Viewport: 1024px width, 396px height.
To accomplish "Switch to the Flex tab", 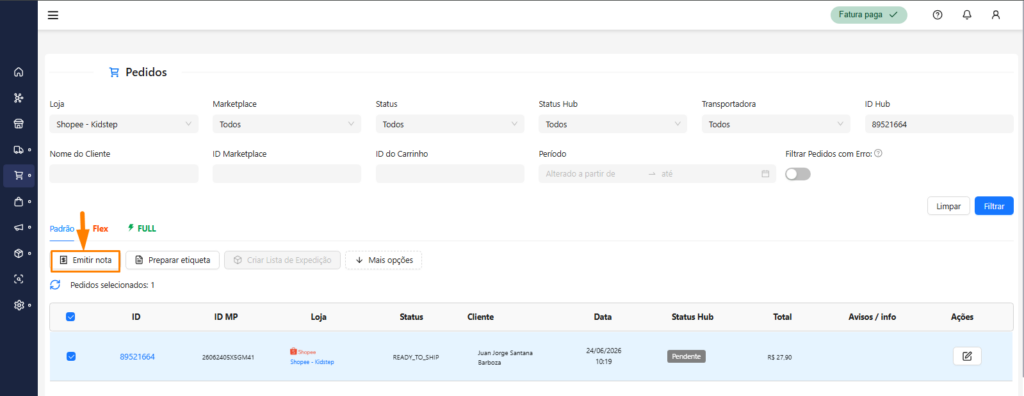I will tap(100, 229).
